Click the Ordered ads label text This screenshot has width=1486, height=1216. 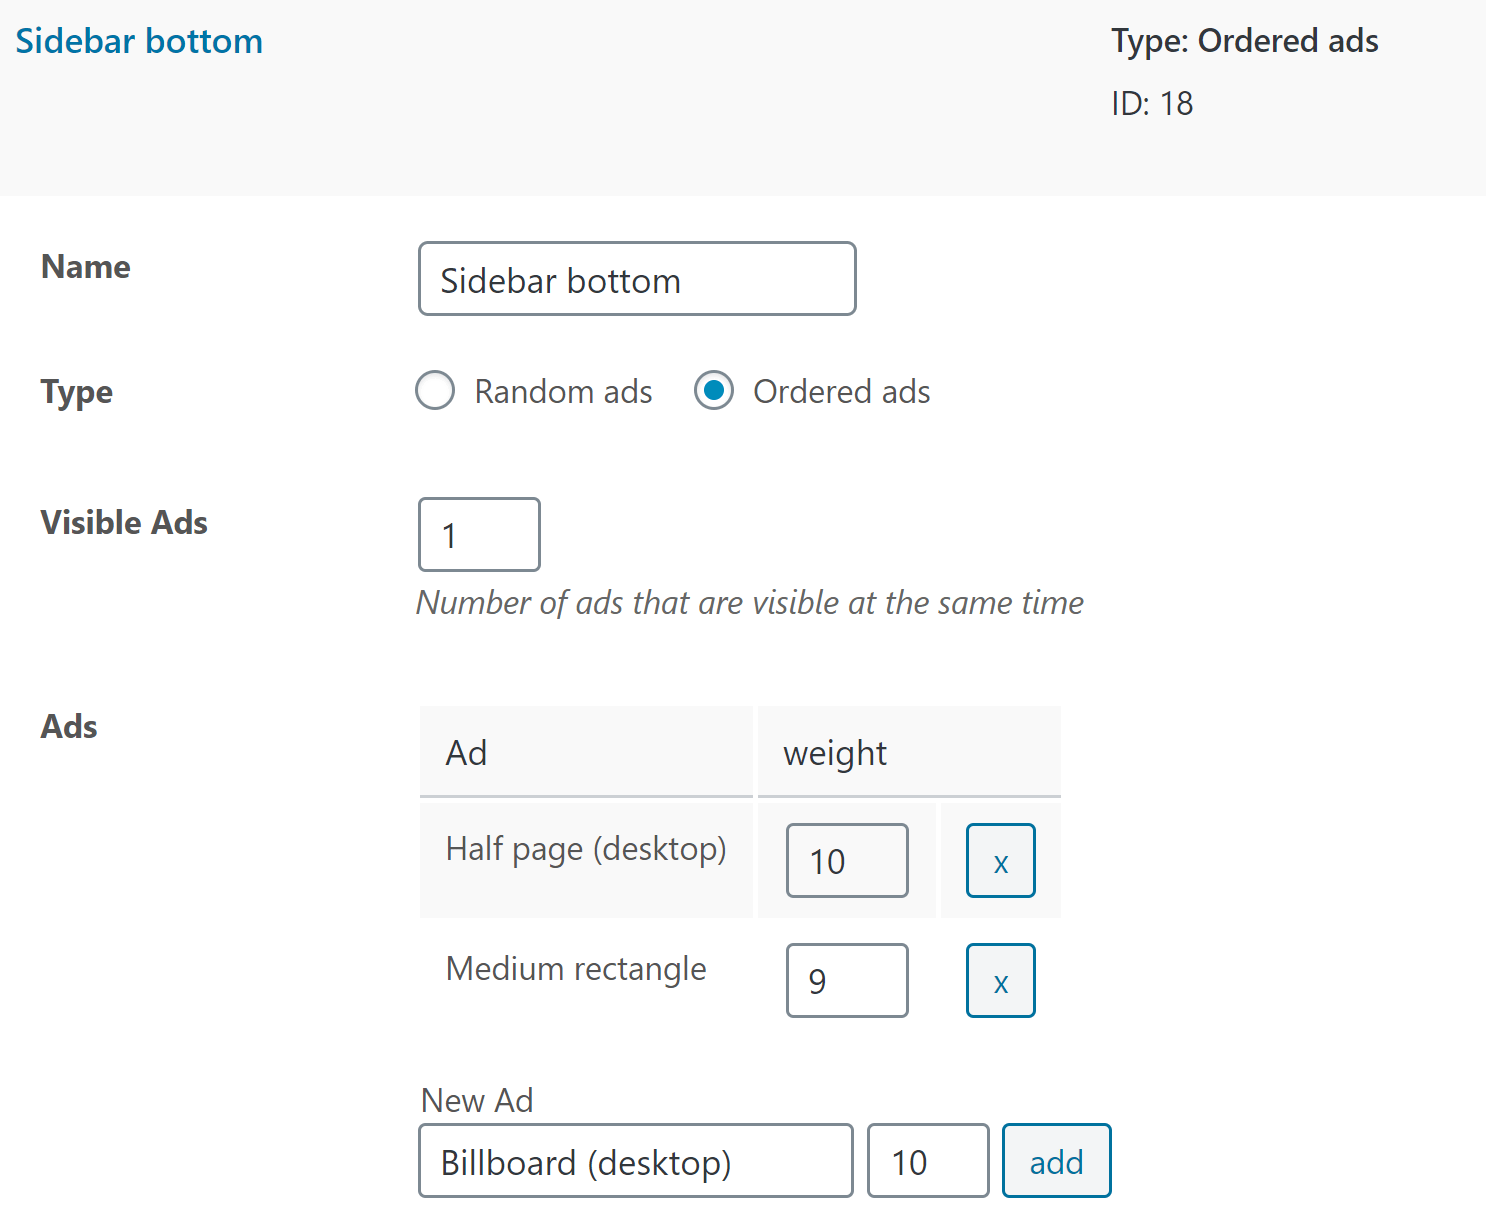842,391
